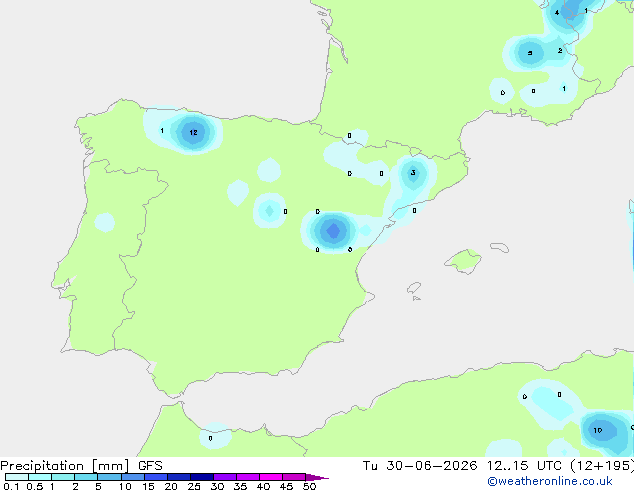Image resolution: width=634 pixels, height=490 pixels.
Task: Click the small rain patch over Portugal
Action: [105, 222]
